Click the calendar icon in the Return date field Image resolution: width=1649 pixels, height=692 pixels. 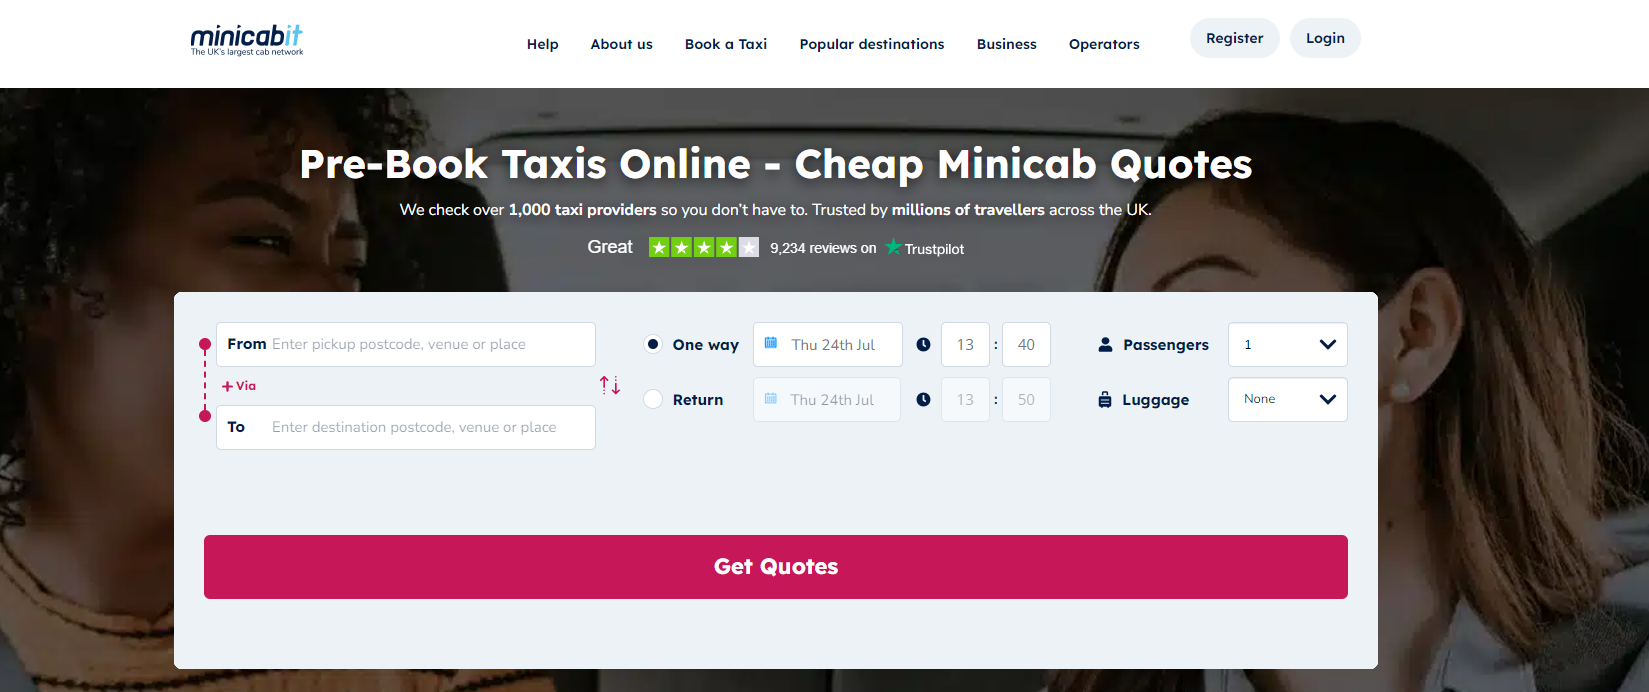point(771,398)
